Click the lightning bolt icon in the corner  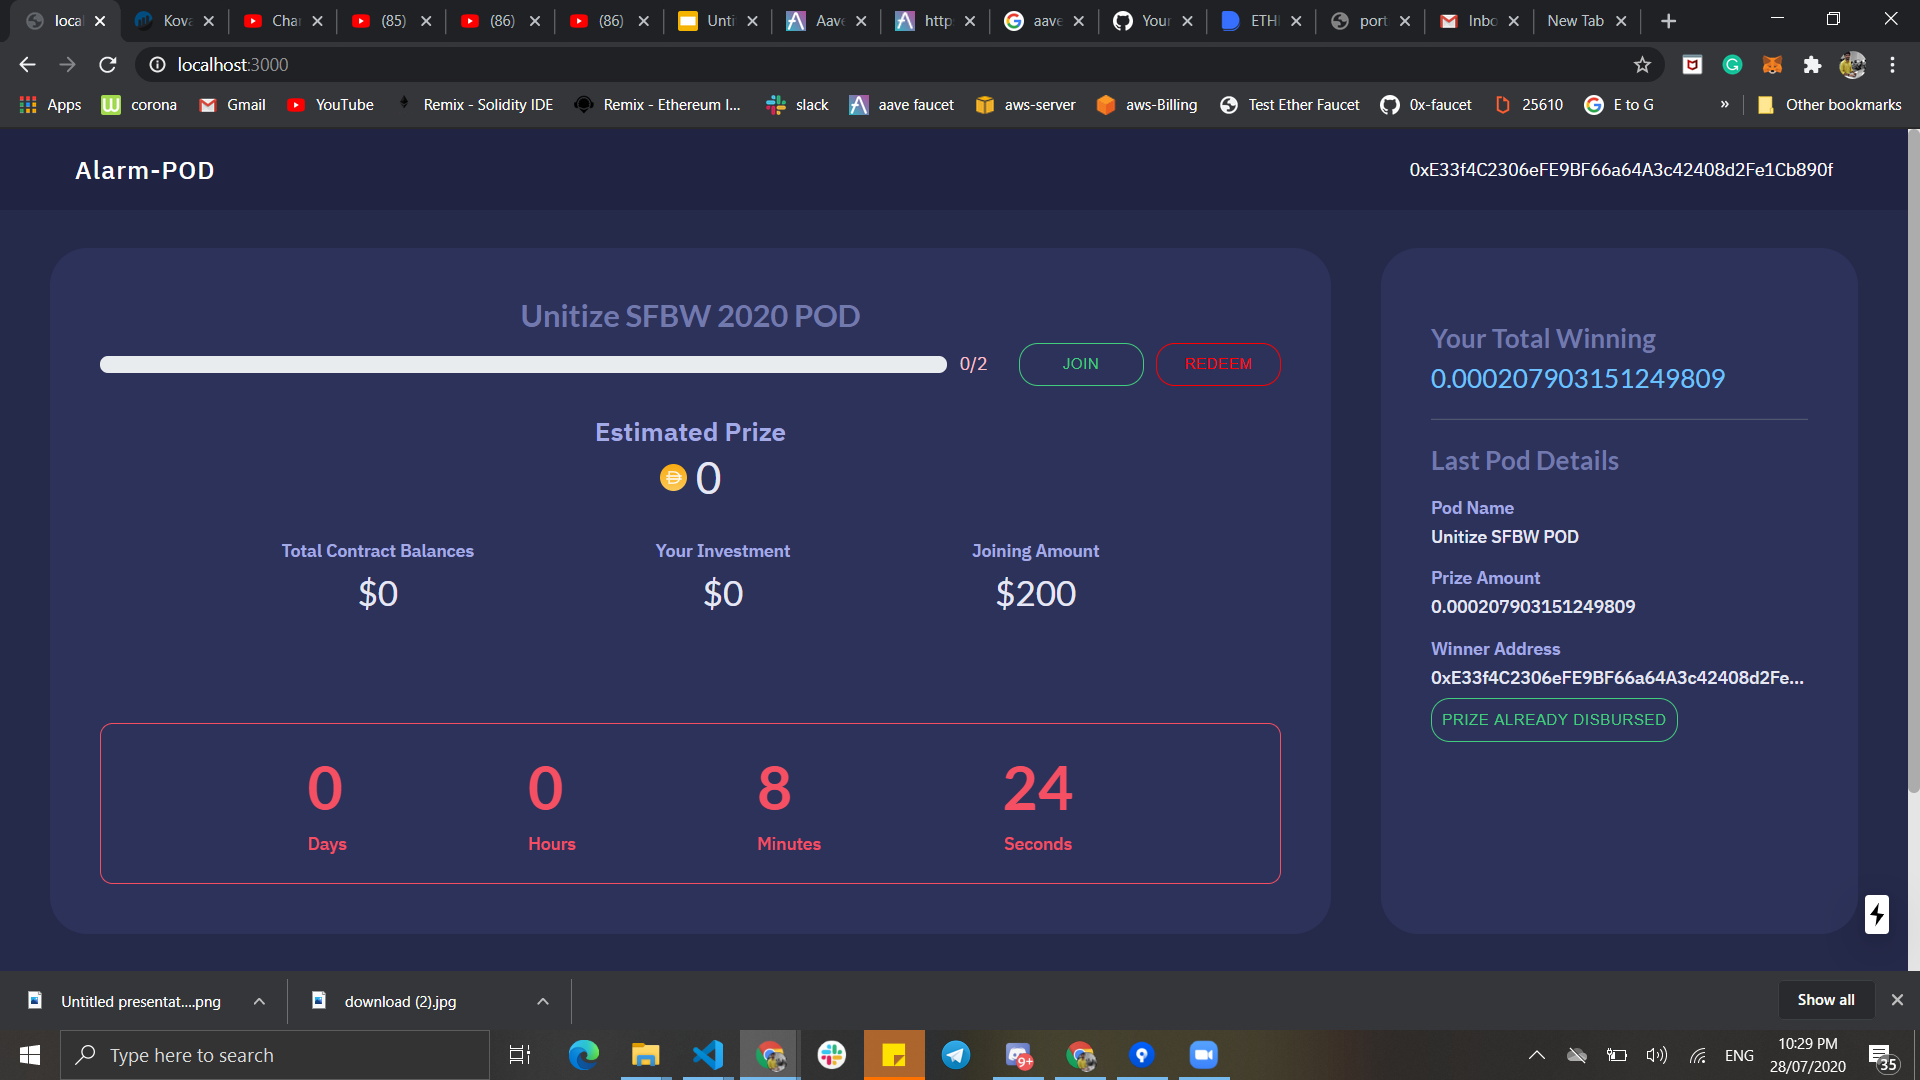[1876, 914]
